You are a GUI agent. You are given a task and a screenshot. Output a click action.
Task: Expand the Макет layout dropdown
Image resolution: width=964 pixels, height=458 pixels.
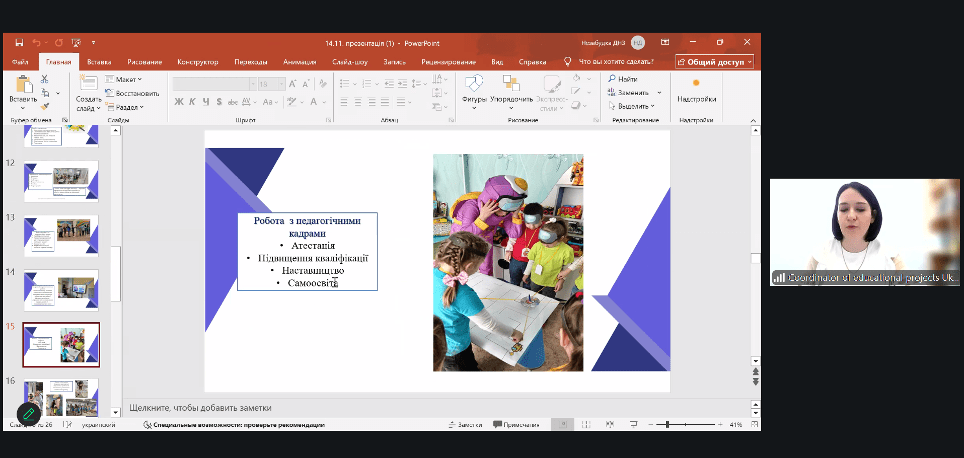[128, 79]
